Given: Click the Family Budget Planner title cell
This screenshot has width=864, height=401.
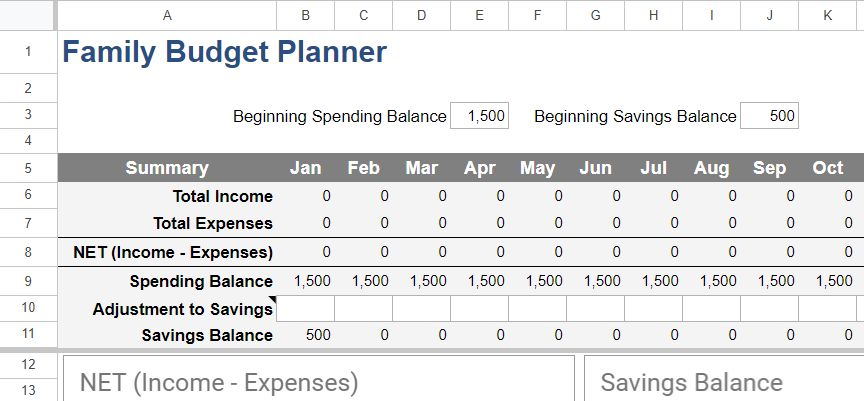Looking at the screenshot, I should 224,52.
